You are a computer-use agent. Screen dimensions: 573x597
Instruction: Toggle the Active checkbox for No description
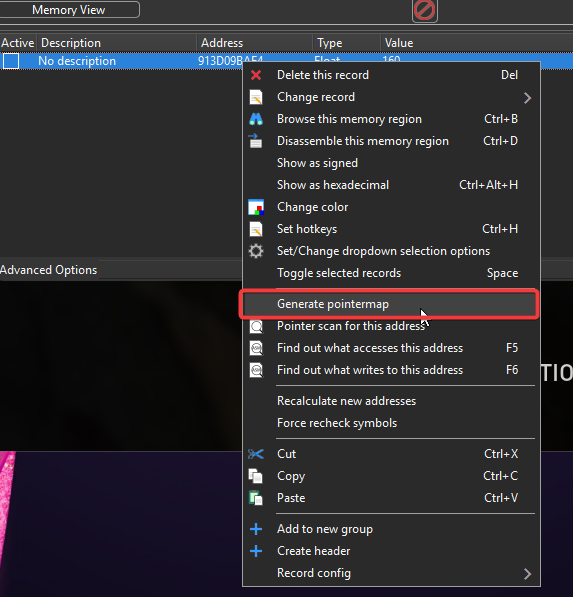click(11, 61)
